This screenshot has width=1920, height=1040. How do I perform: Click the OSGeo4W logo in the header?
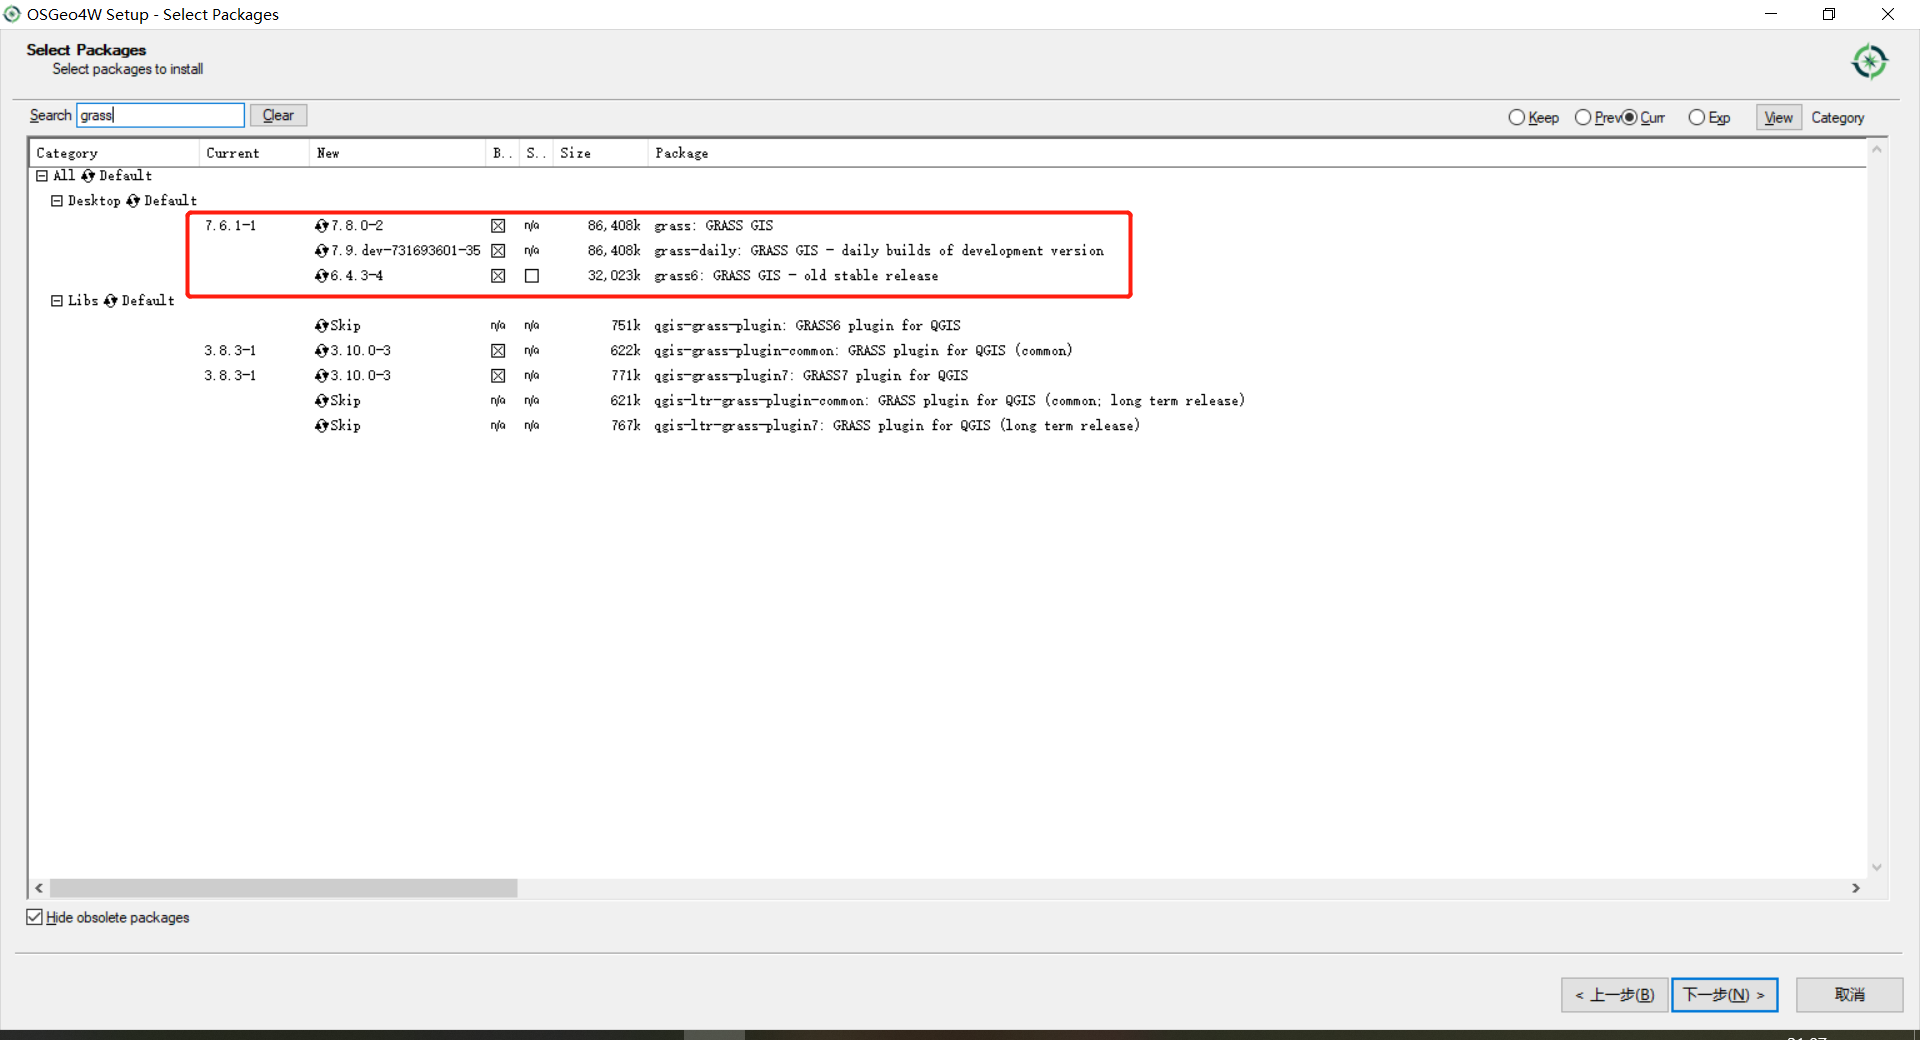point(1869,62)
